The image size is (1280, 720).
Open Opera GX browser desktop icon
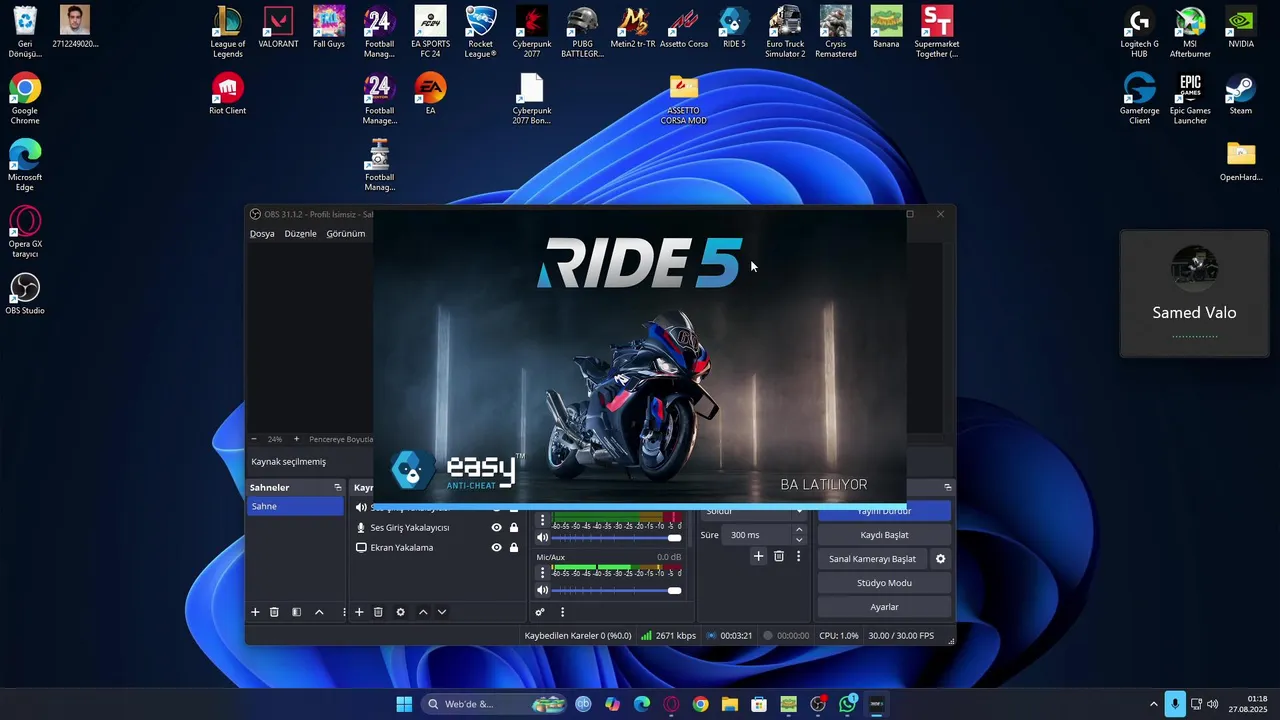(x=25, y=232)
